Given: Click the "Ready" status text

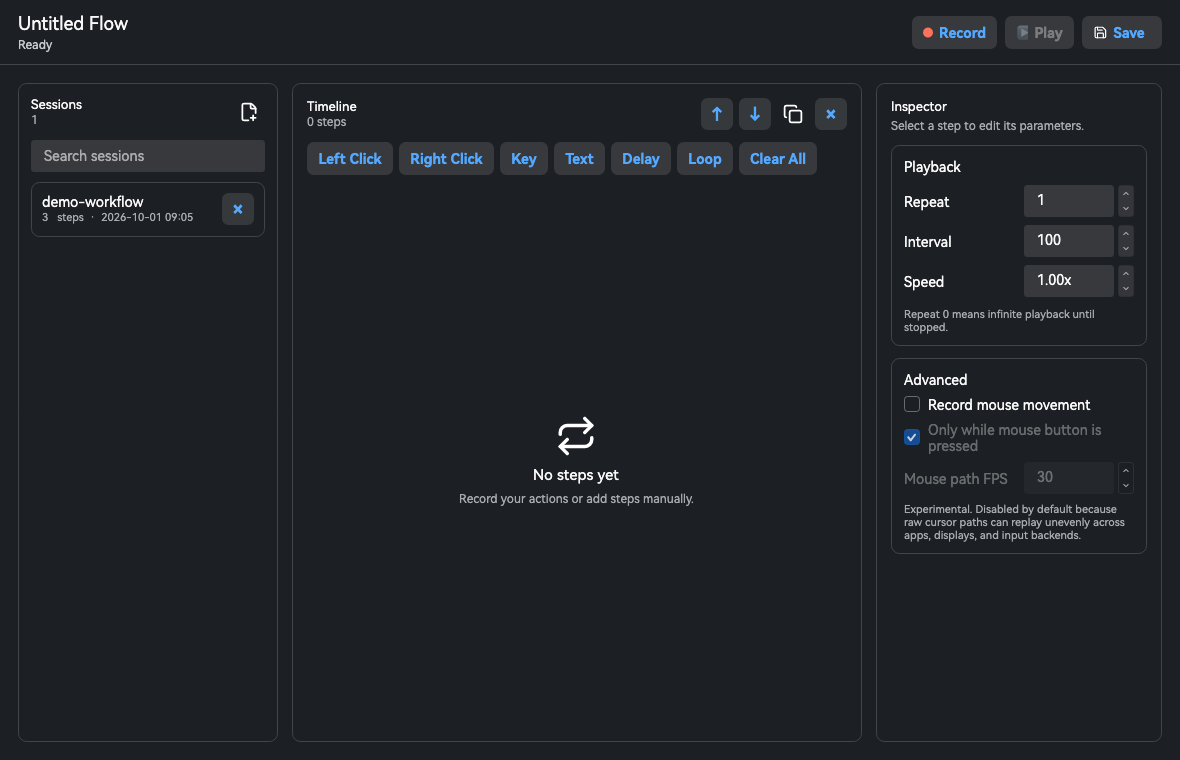Looking at the screenshot, I should [x=35, y=44].
